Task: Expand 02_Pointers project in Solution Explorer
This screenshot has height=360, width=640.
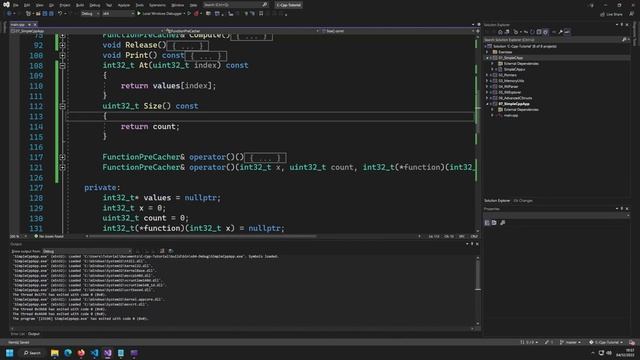Action: [x=487, y=75]
